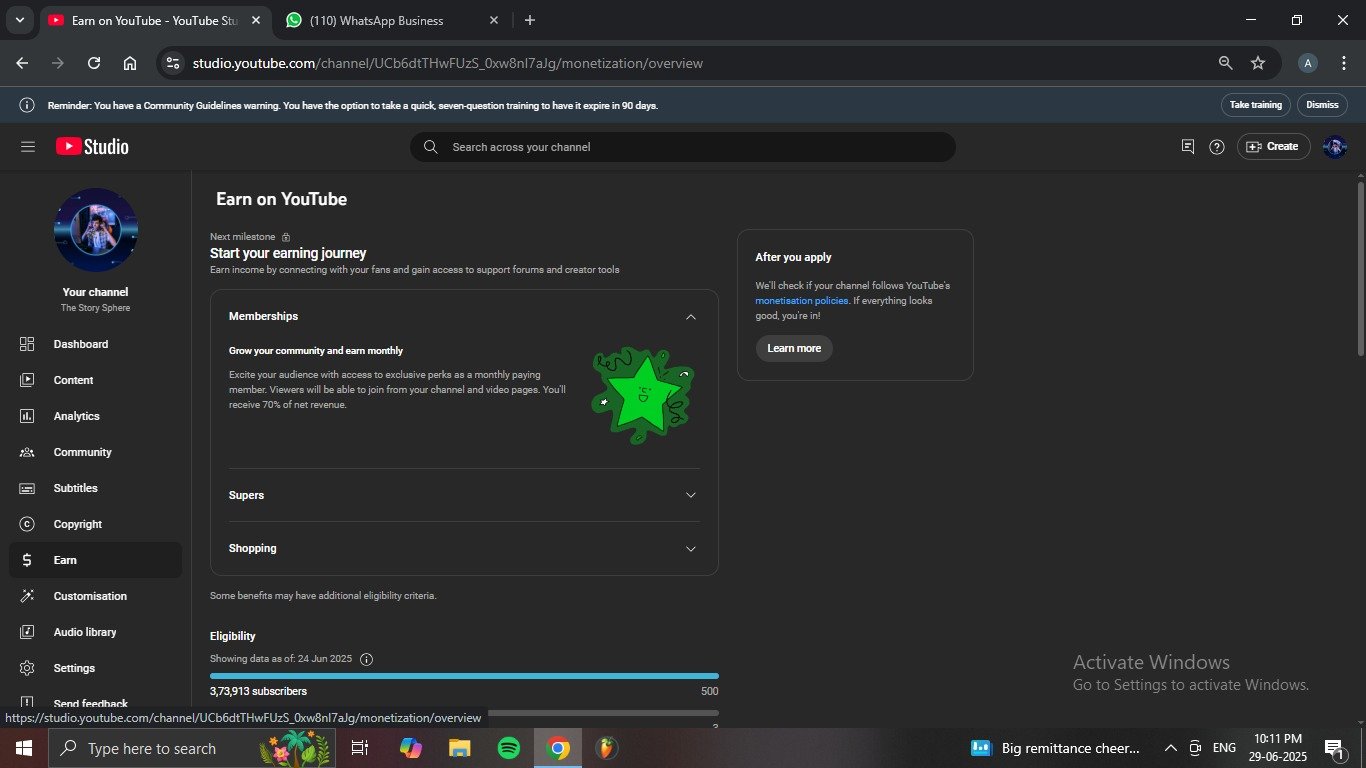Click the Create button

click(x=1274, y=147)
